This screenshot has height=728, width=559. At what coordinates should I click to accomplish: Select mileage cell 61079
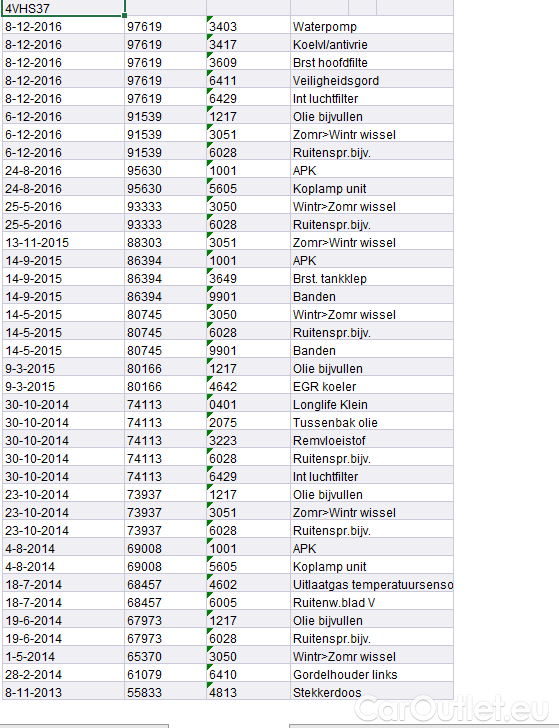point(165,675)
